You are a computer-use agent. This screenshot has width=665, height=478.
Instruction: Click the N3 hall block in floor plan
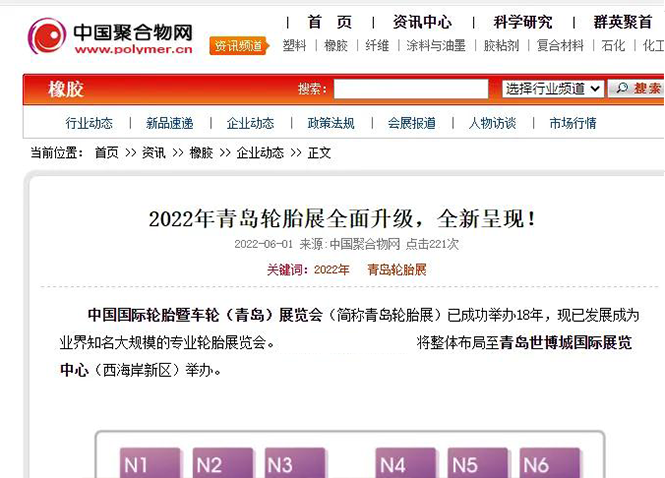coord(295,463)
